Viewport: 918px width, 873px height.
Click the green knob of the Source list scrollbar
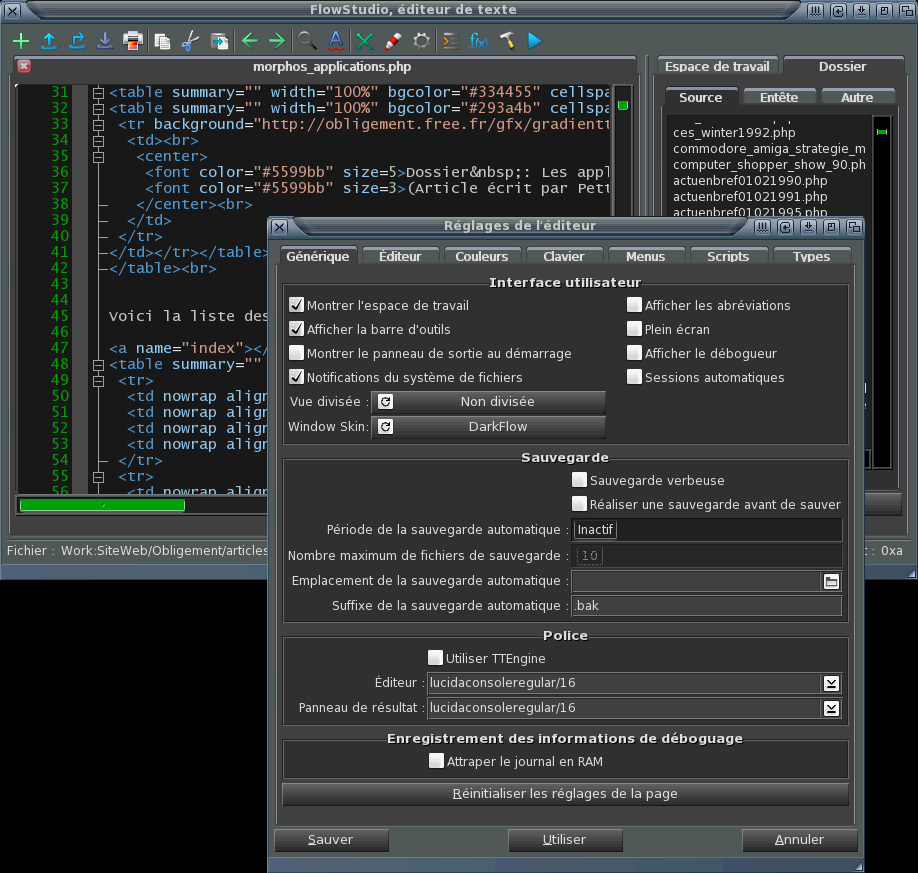882,132
